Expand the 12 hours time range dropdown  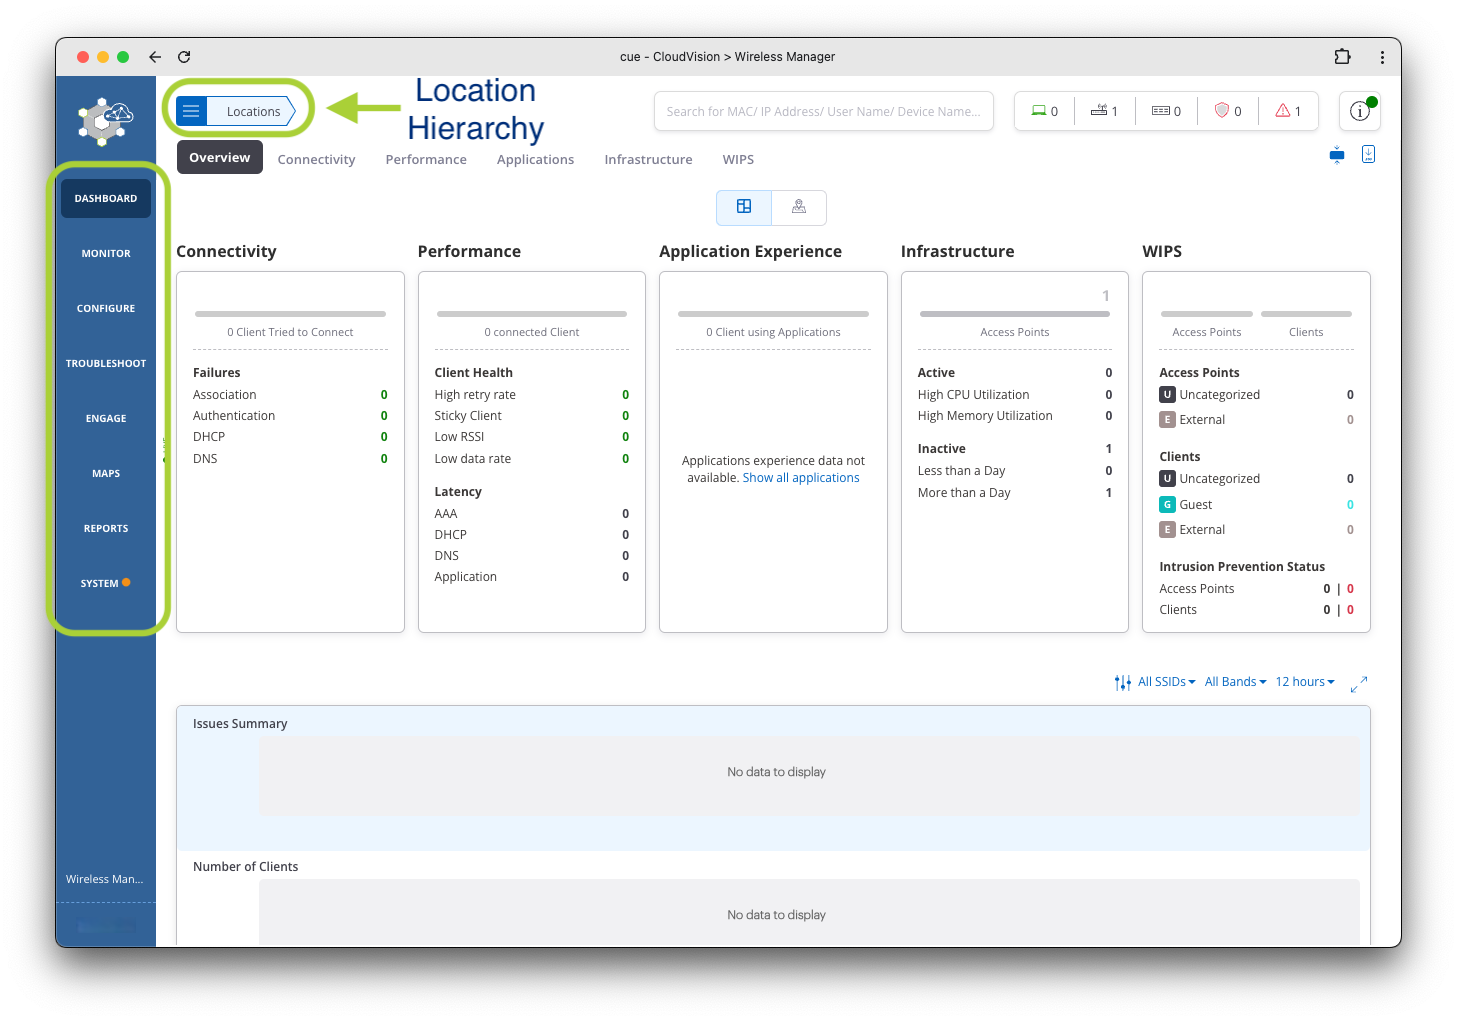1304,682
